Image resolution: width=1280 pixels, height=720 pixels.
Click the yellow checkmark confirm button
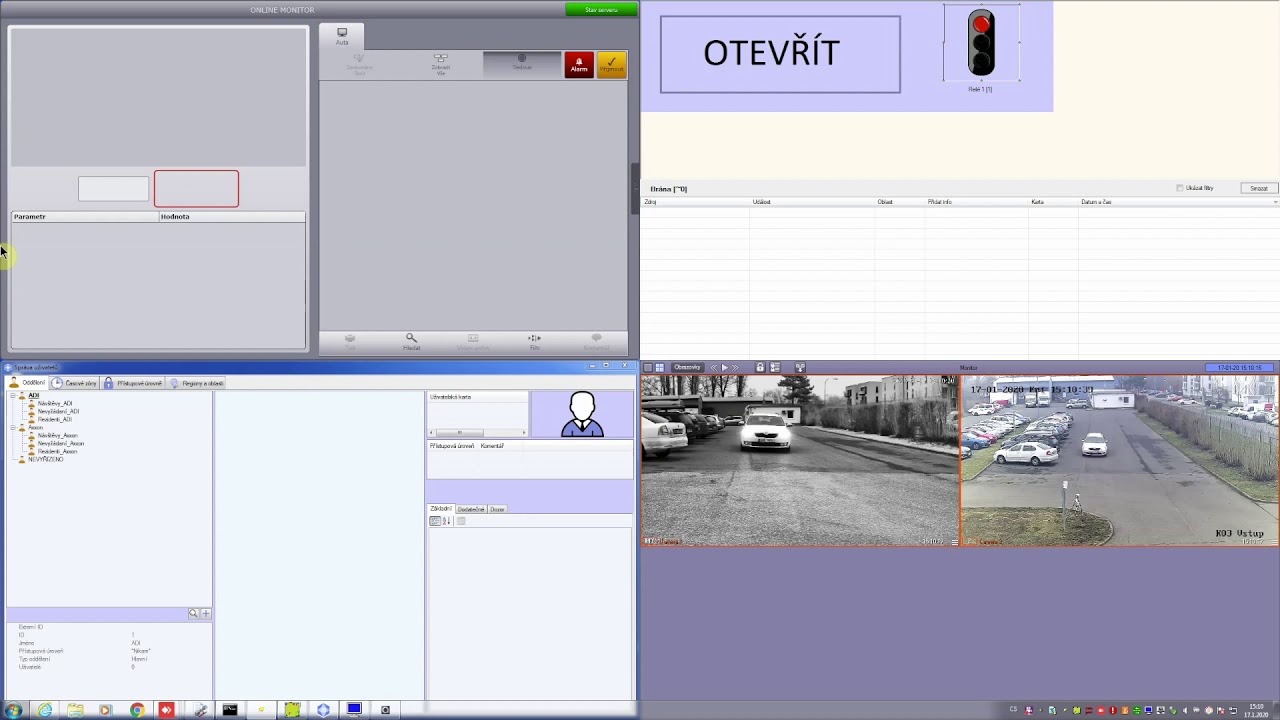tap(611, 65)
